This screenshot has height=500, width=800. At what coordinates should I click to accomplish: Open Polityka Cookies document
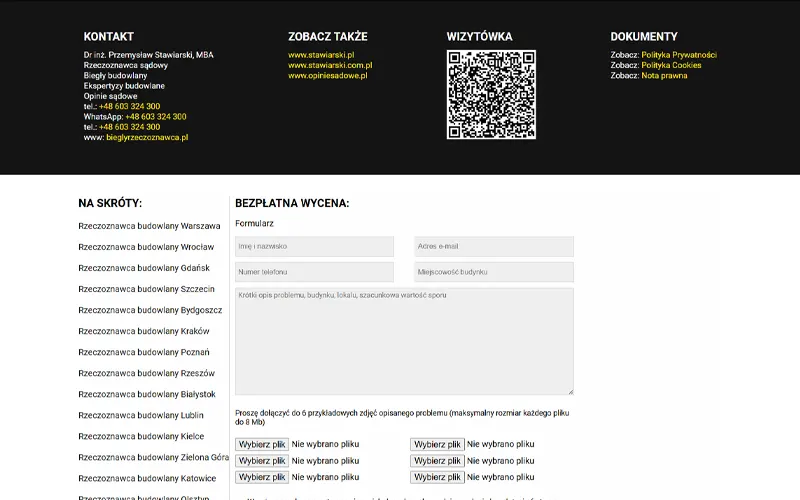point(671,65)
